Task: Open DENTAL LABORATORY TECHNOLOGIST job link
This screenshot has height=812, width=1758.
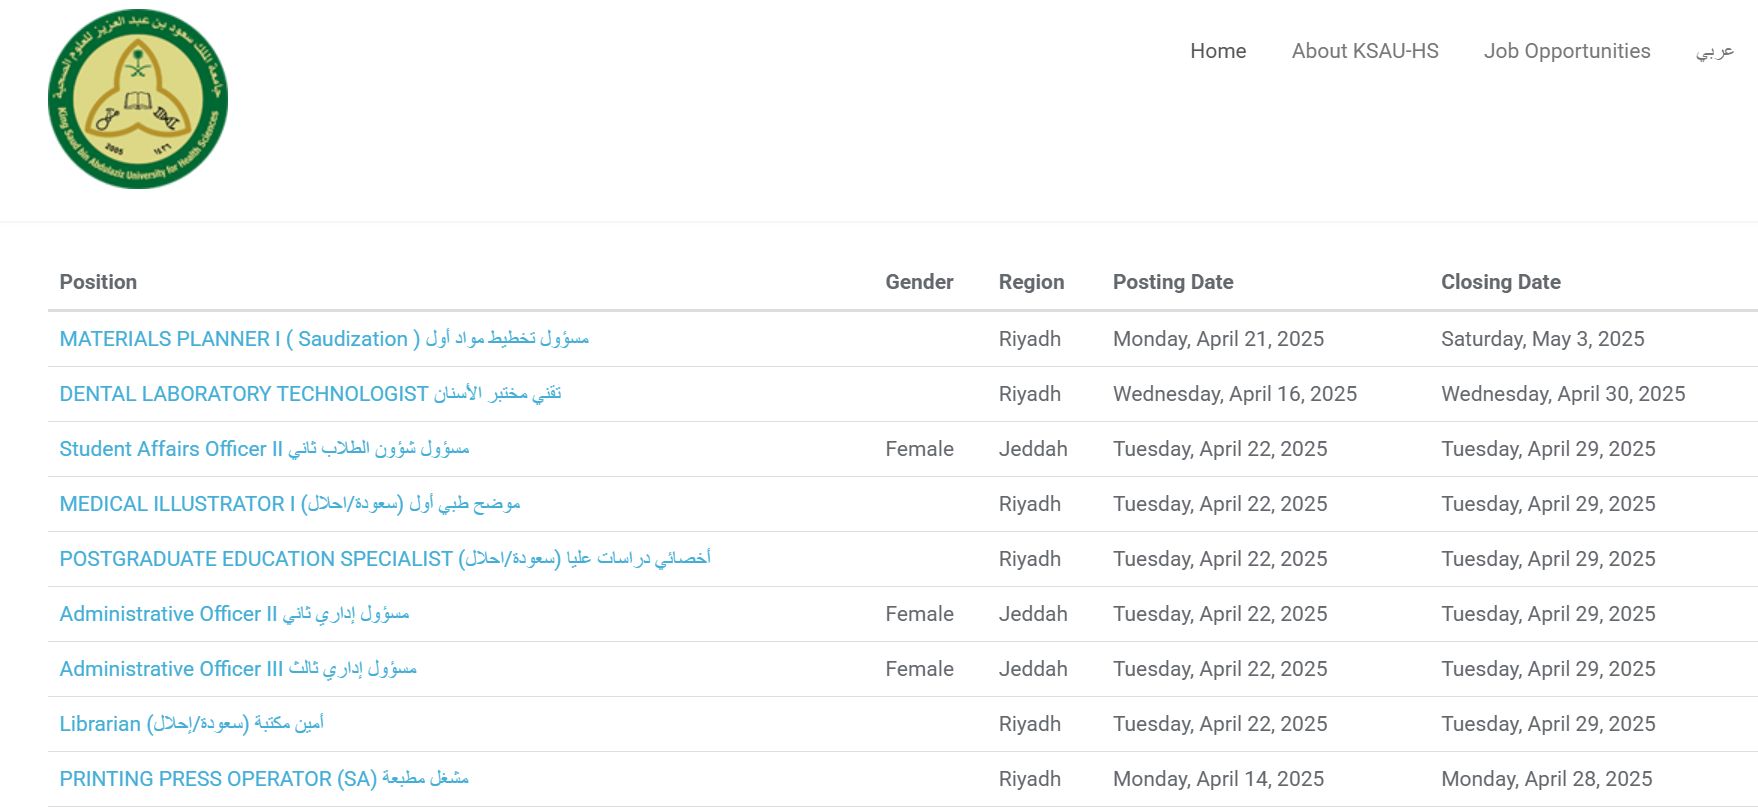Action: click(310, 394)
